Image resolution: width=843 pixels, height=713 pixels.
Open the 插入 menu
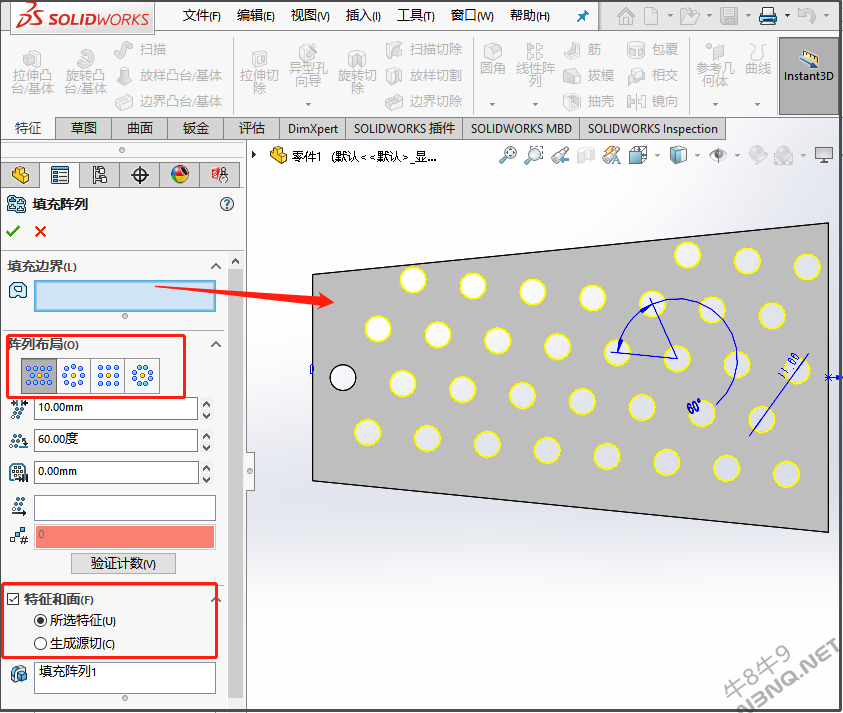coord(363,16)
